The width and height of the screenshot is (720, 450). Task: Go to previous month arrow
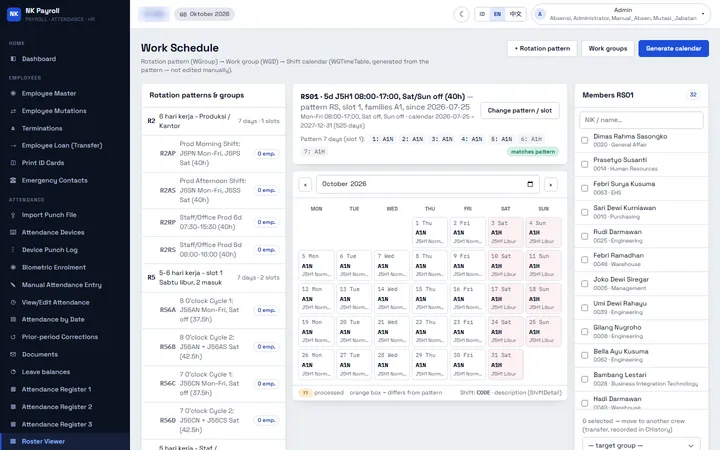(305, 185)
